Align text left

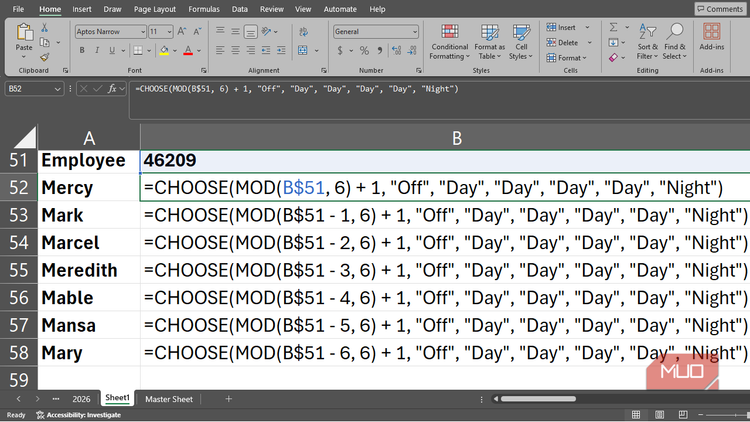click(220, 50)
